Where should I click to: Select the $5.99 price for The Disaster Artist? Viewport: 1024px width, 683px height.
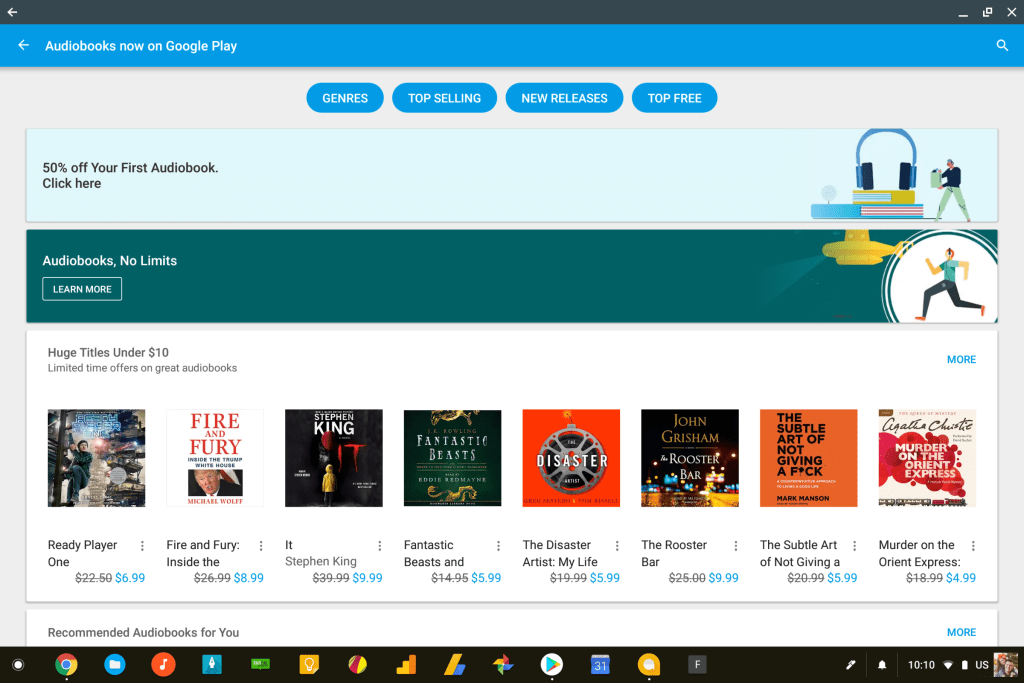605,578
